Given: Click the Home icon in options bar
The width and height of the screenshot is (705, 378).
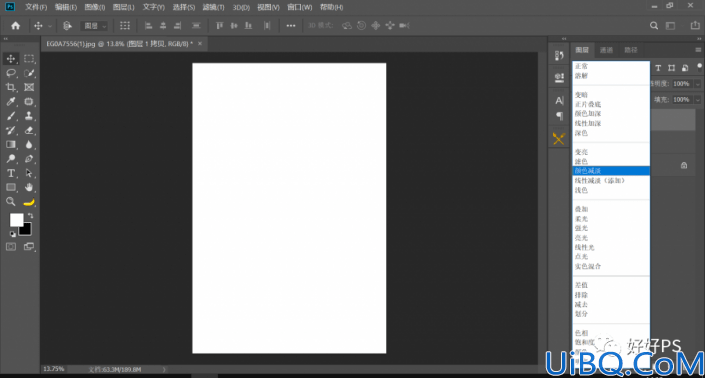Looking at the screenshot, I should point(15,26).
